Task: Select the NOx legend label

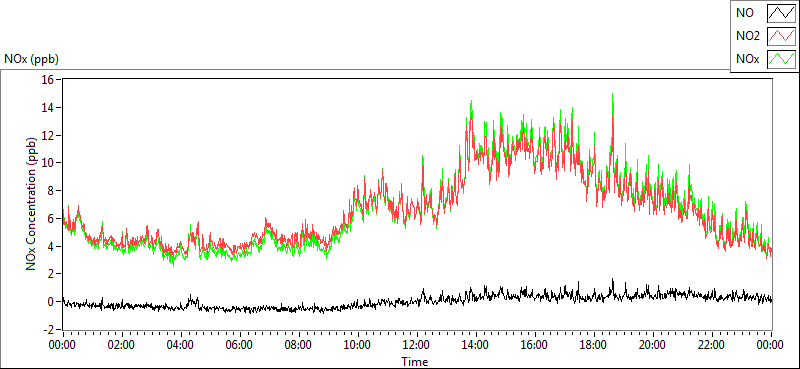Action: (x=748, y=59)
